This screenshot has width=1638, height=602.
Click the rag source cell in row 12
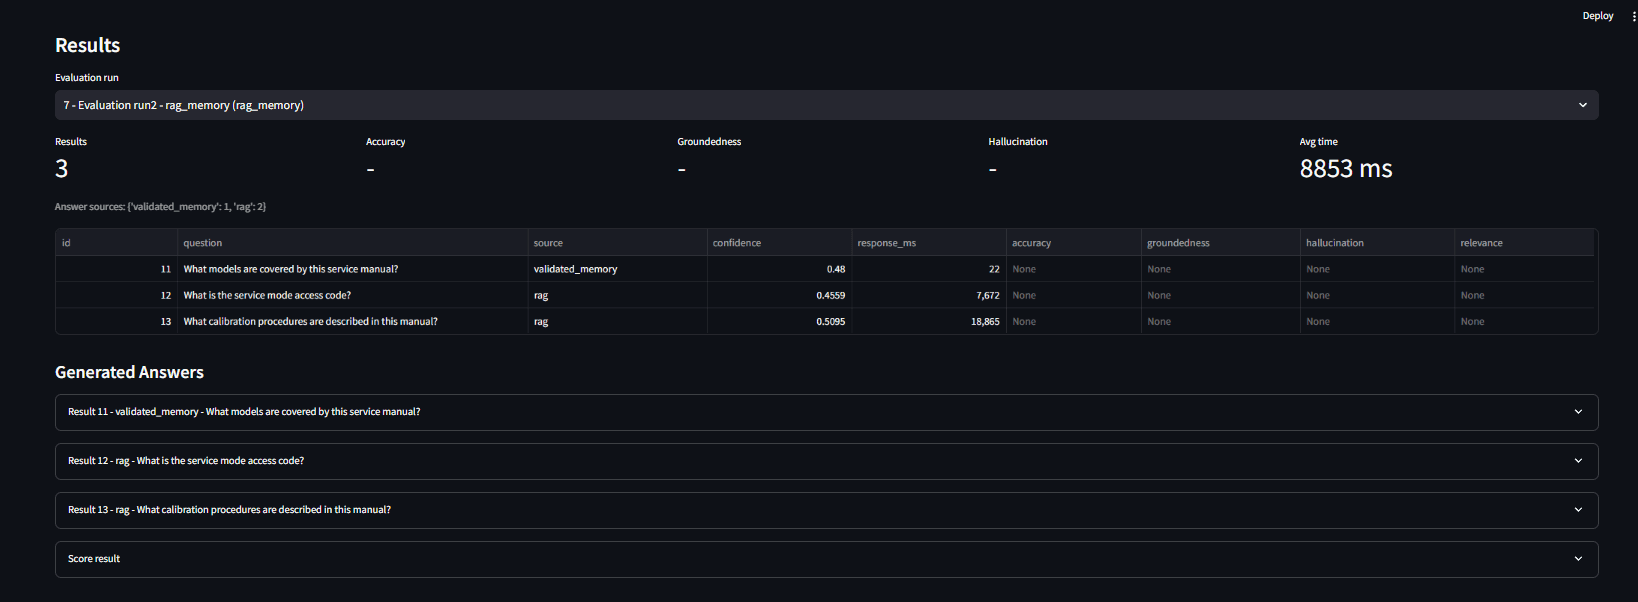(x=617, y=295)
